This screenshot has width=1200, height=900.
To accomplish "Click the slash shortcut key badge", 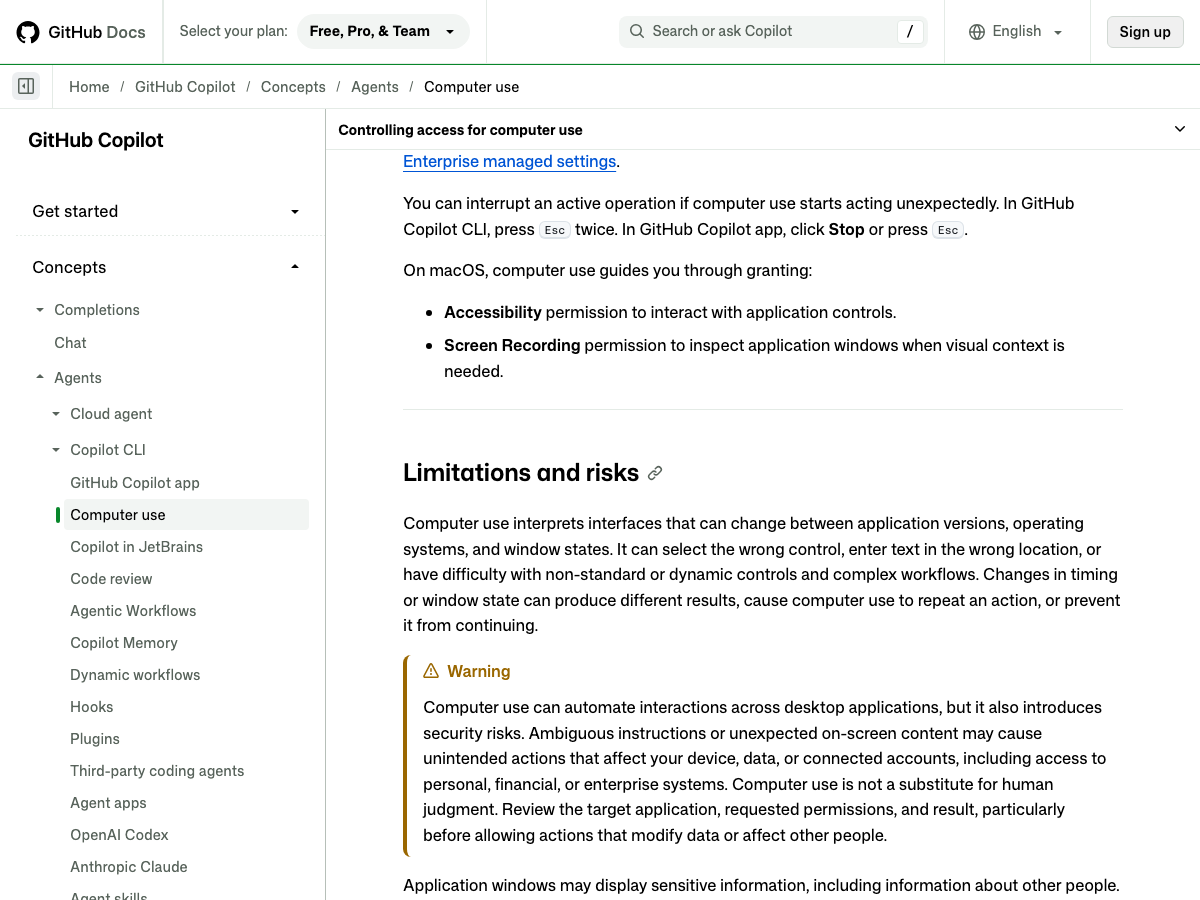I will coord(909,32).
